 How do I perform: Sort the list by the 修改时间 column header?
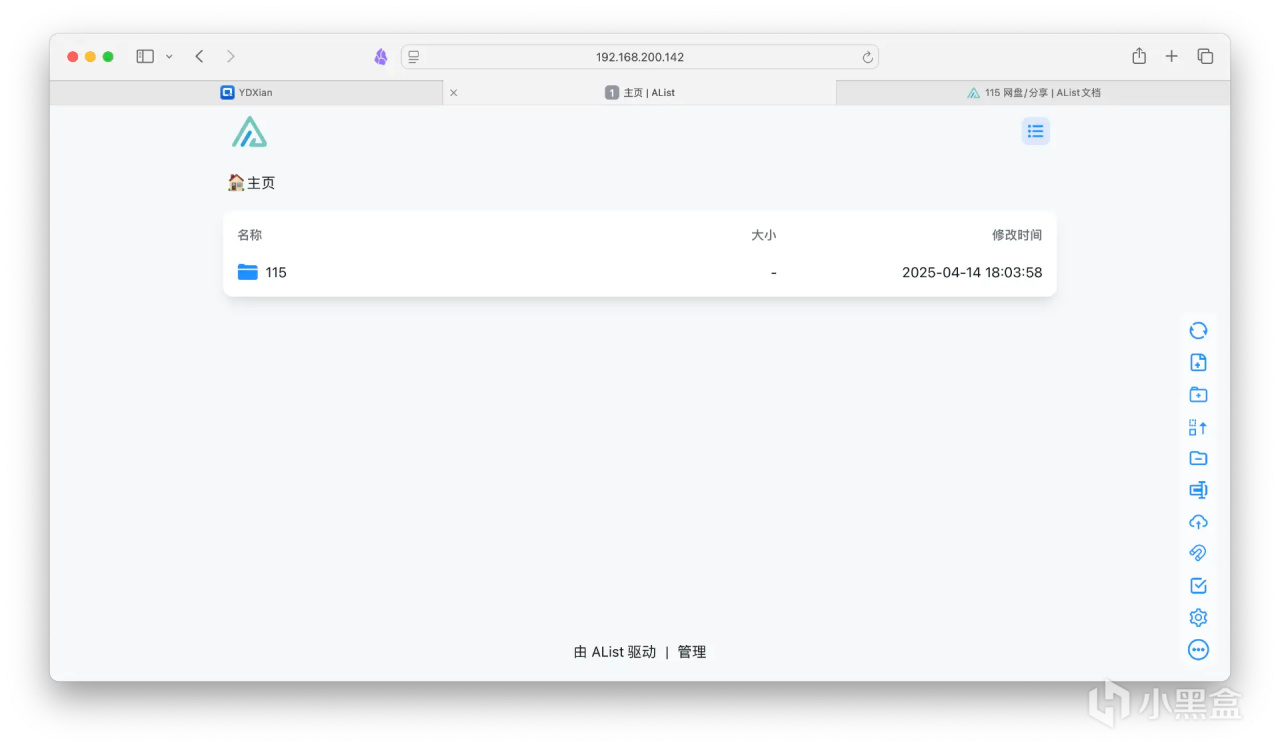click(x=1017, y=235)
